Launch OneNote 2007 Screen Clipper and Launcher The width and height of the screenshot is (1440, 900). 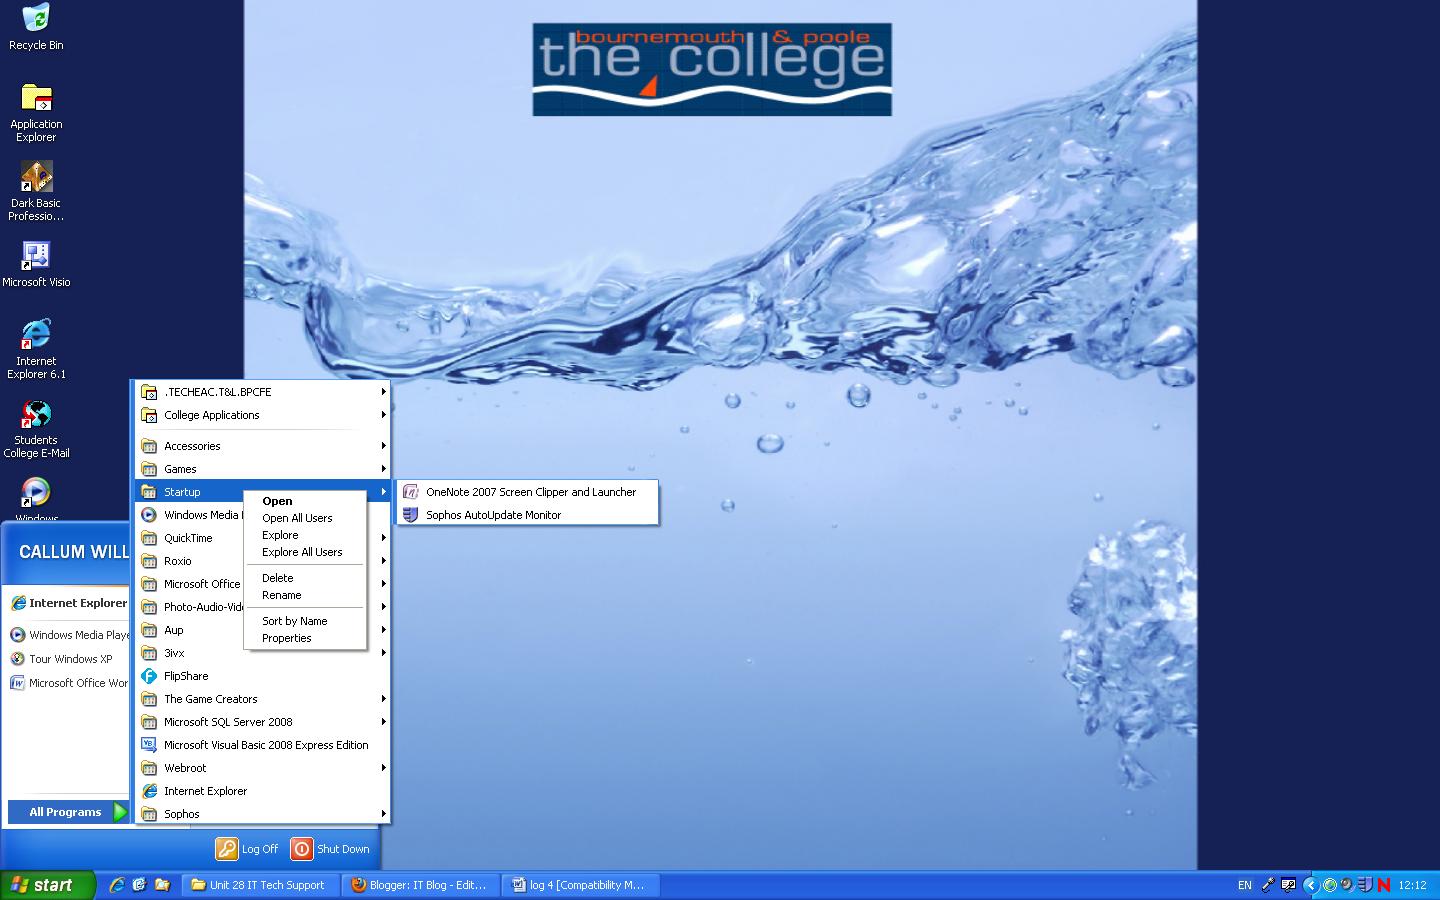click(x=527, y=492)
